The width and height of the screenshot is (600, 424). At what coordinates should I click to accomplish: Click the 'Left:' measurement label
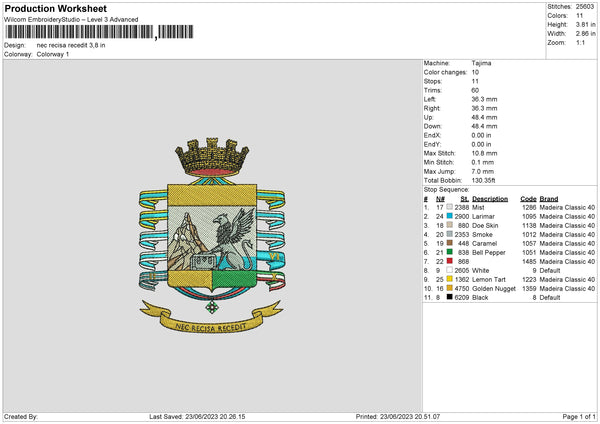430,99
